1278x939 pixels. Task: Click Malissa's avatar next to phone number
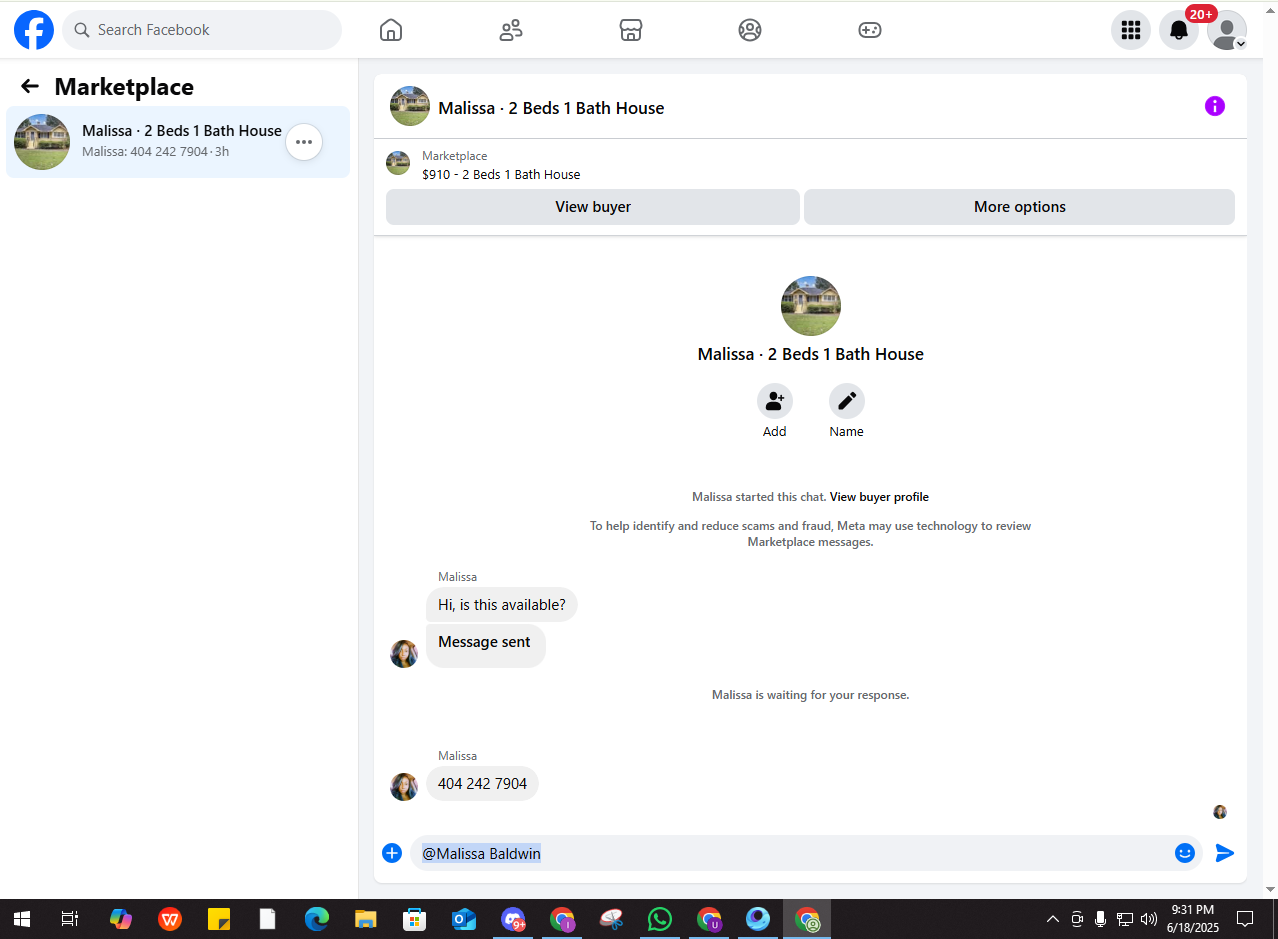pos(404,787)
